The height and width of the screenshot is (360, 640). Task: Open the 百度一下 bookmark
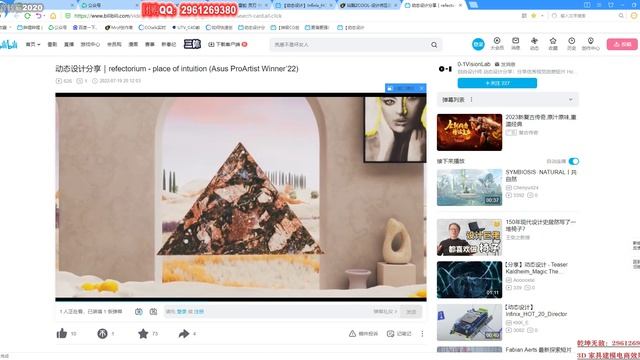tap(85, 27)
